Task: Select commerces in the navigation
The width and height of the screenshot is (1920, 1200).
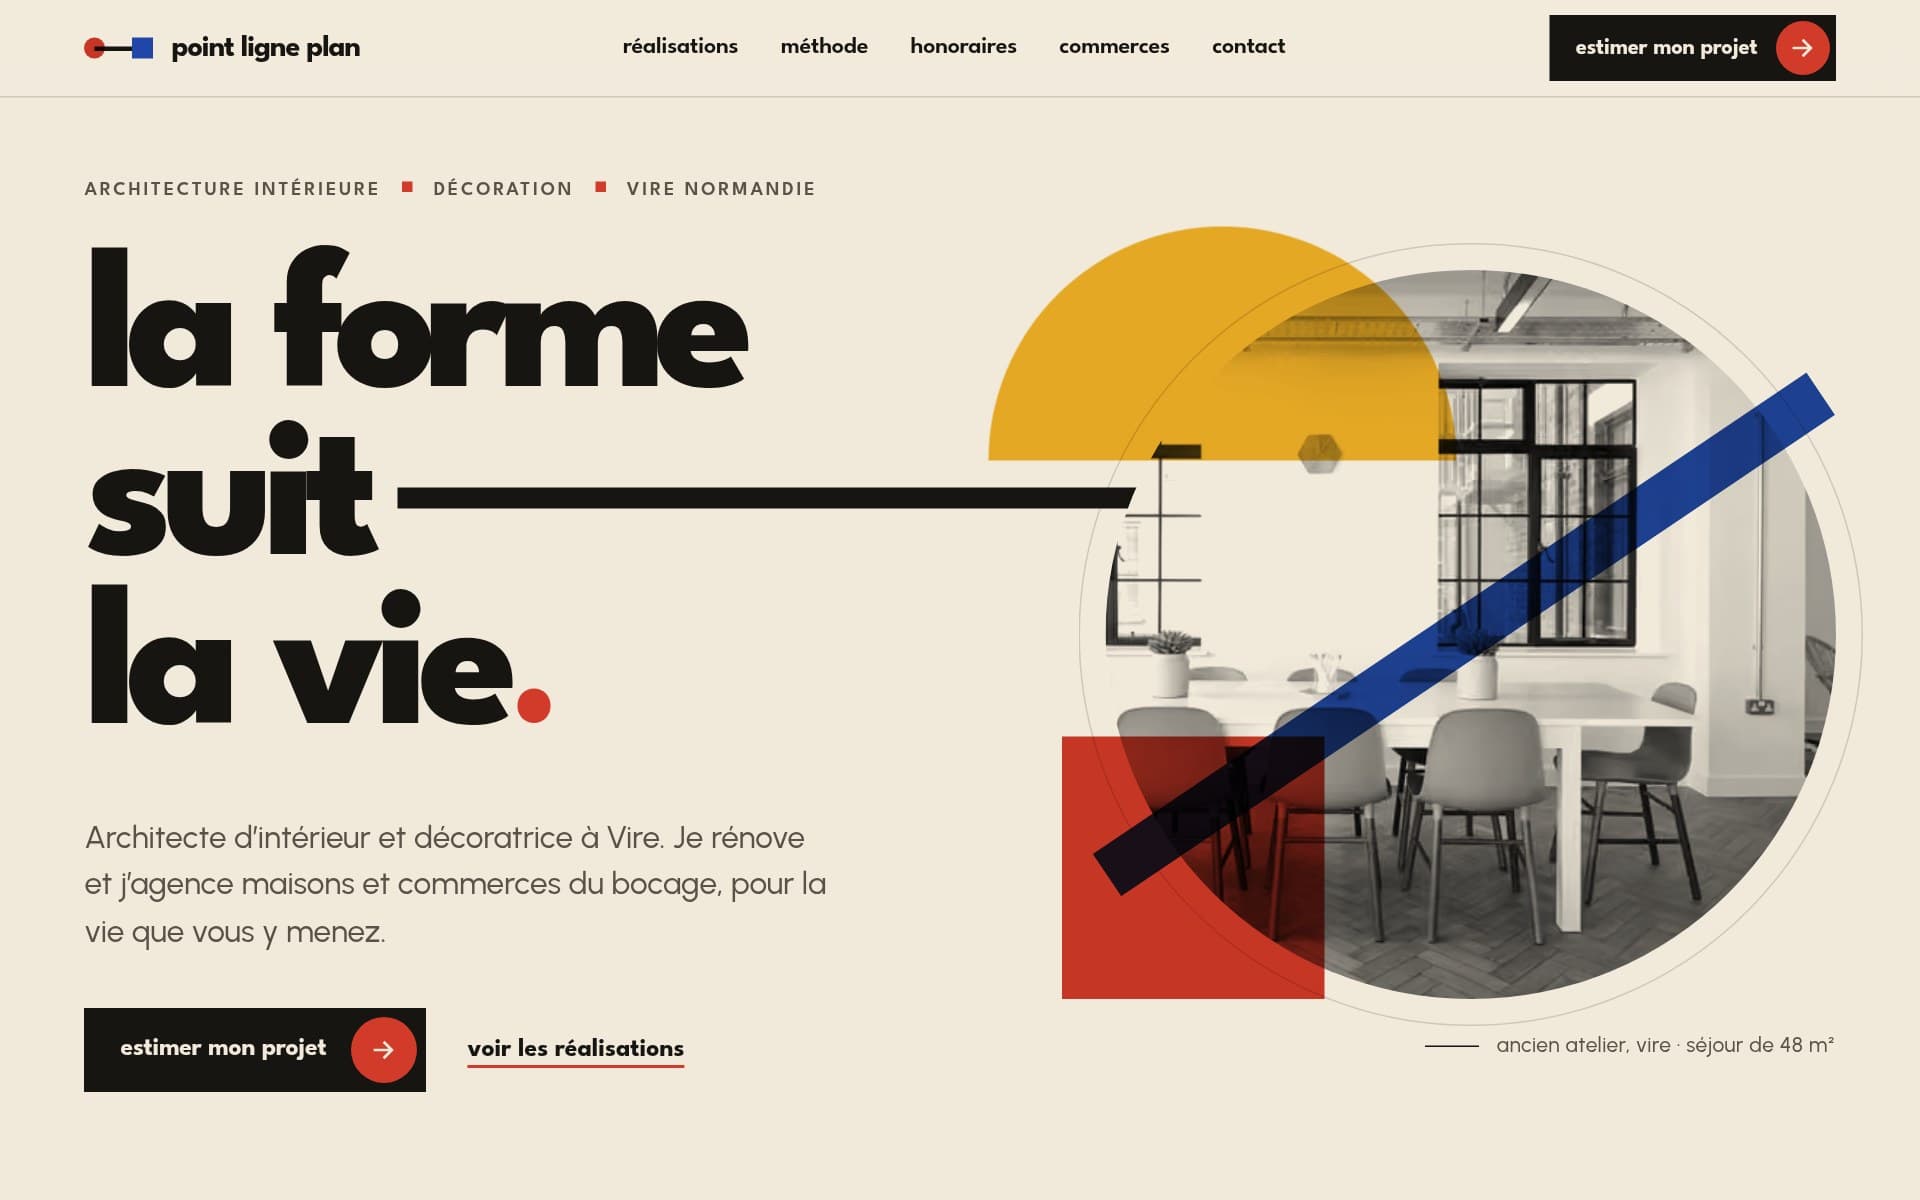Action: coord(1114,46)
